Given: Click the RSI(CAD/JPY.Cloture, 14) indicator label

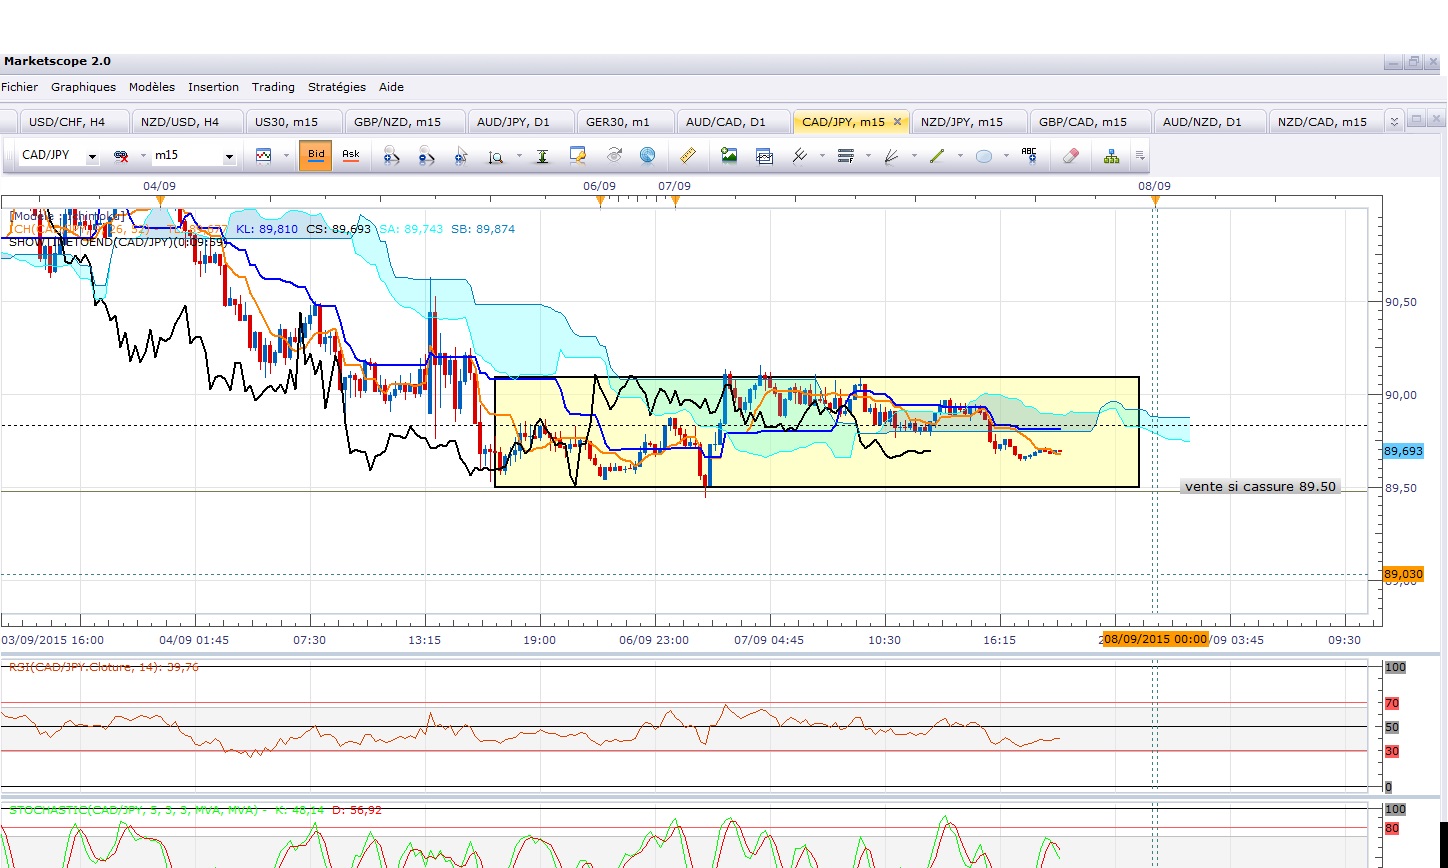Looking at the screenshot, I should pyautogui.click(x=104, y=667).
